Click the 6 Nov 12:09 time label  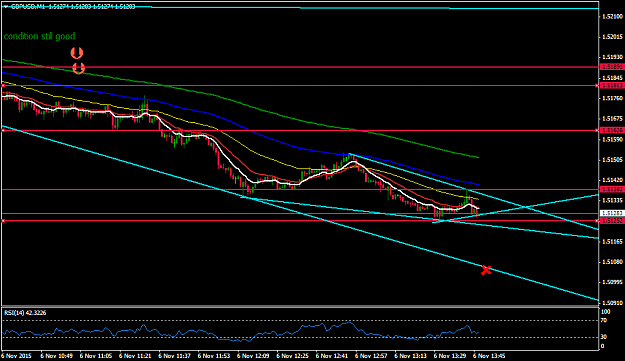click(x=253, y=355)
